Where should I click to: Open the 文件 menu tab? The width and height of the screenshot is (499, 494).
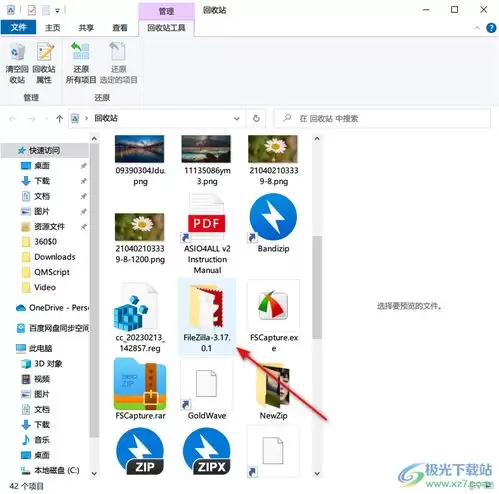18,27
